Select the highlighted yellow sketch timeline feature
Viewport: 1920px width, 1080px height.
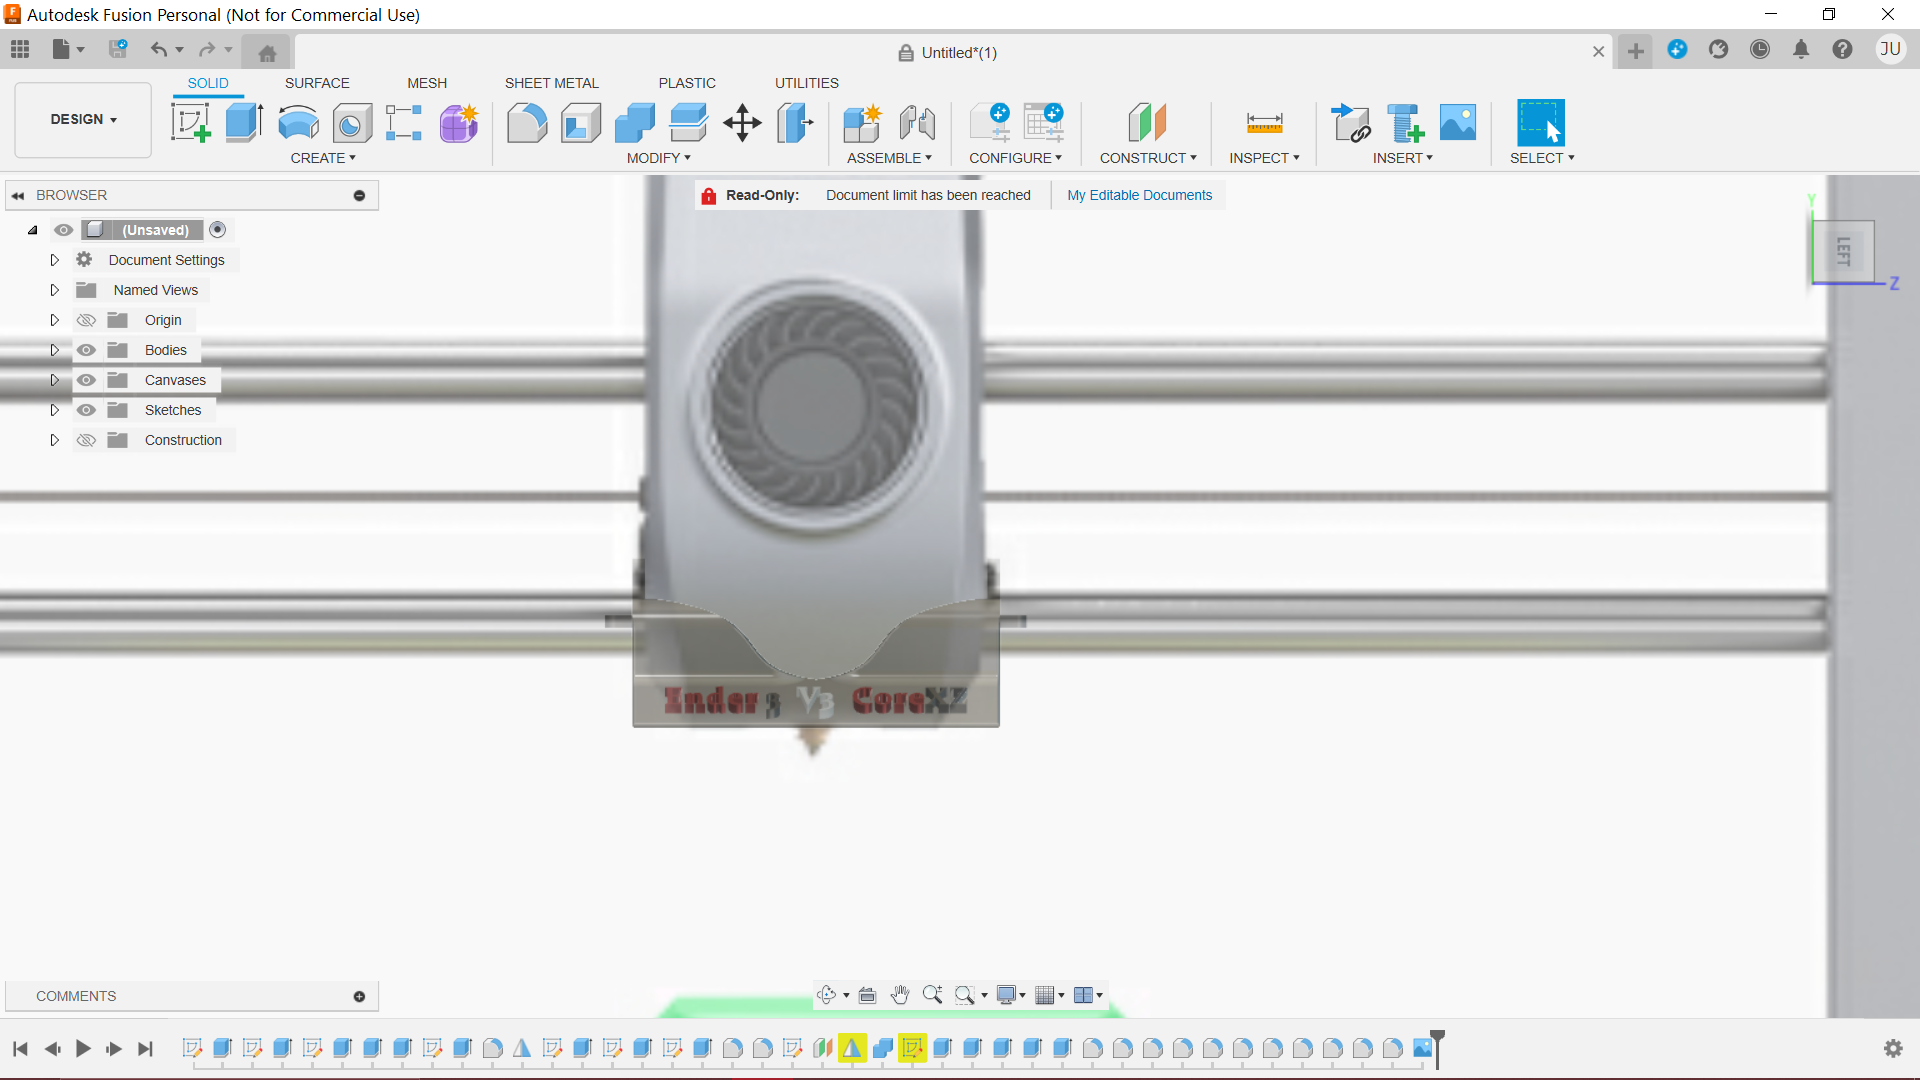(x=912, y=1048)
